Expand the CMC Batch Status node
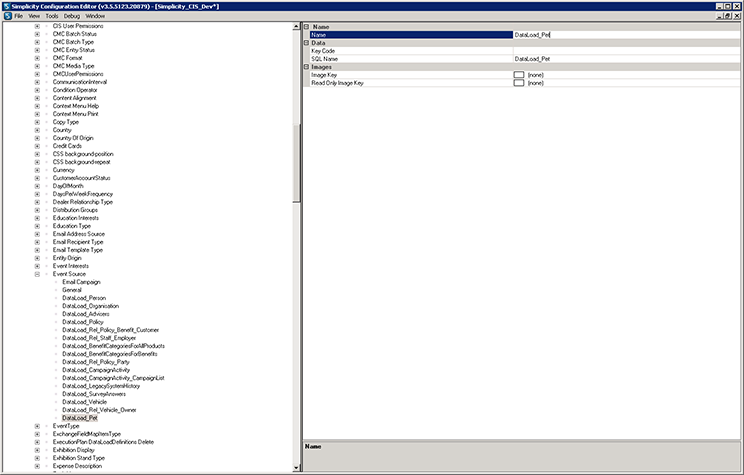744x475 pixels. pyautogui.click(x=37, y=34)
